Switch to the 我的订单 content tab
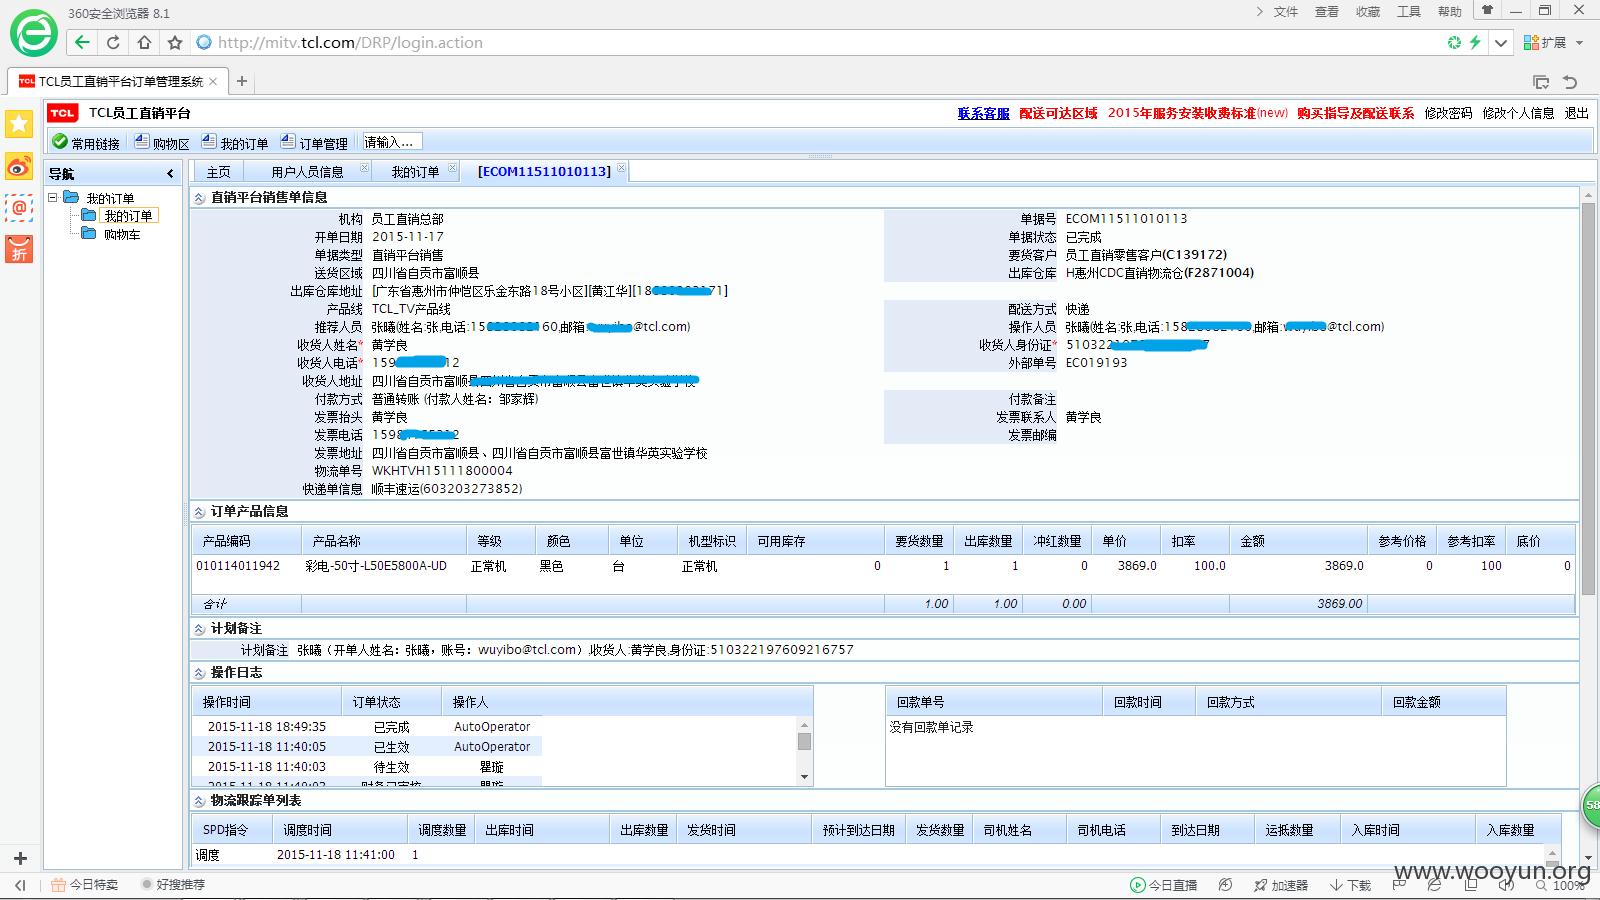Viewport: 1600px width, 900px height. [x=415, y=172]
